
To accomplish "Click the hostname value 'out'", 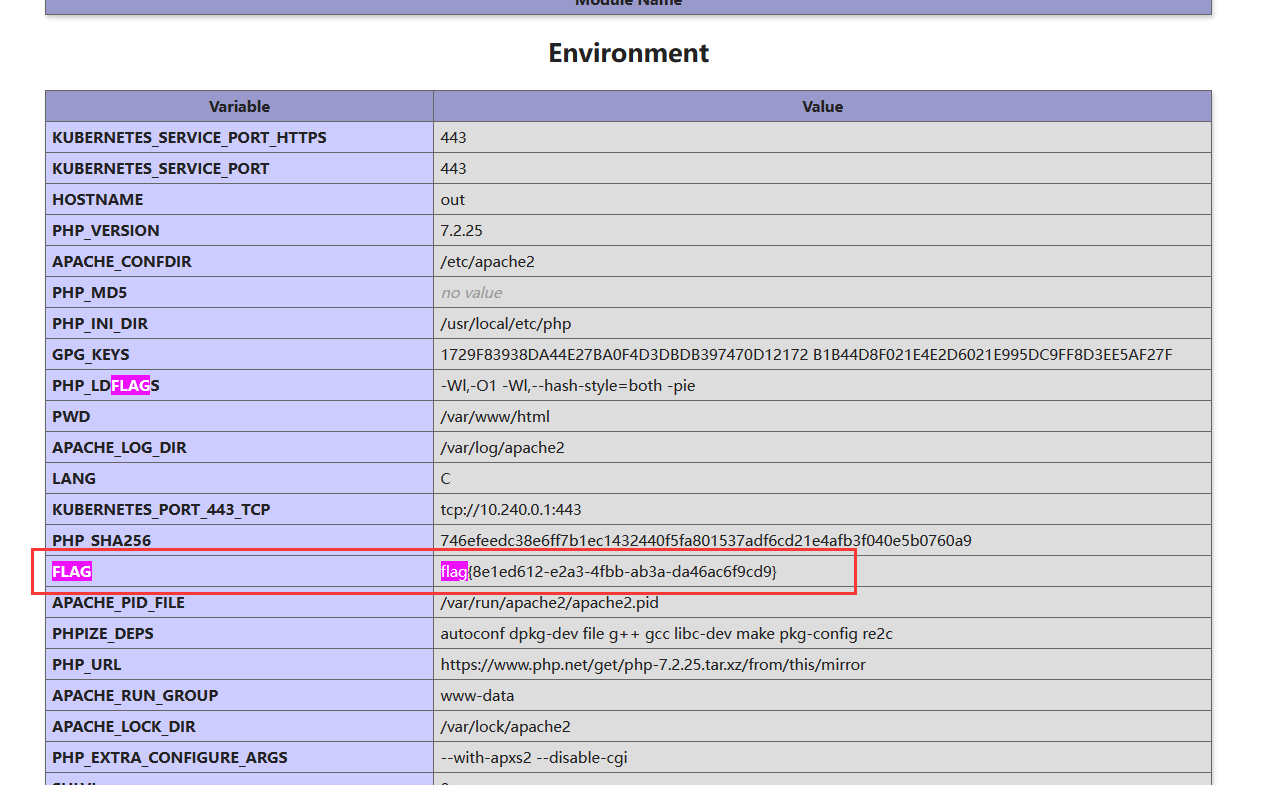I will pyautogui.click(x=452, y=199).
